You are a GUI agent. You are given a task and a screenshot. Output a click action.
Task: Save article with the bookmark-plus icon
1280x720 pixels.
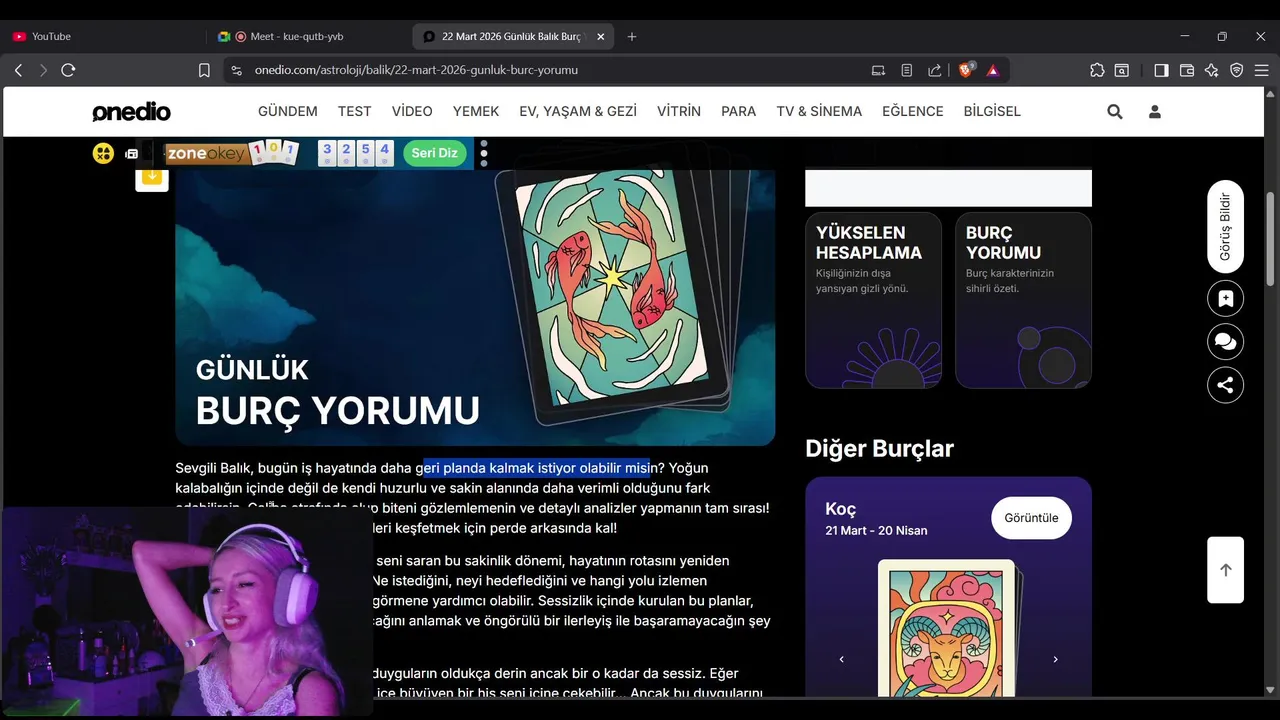click(1225, 298)
